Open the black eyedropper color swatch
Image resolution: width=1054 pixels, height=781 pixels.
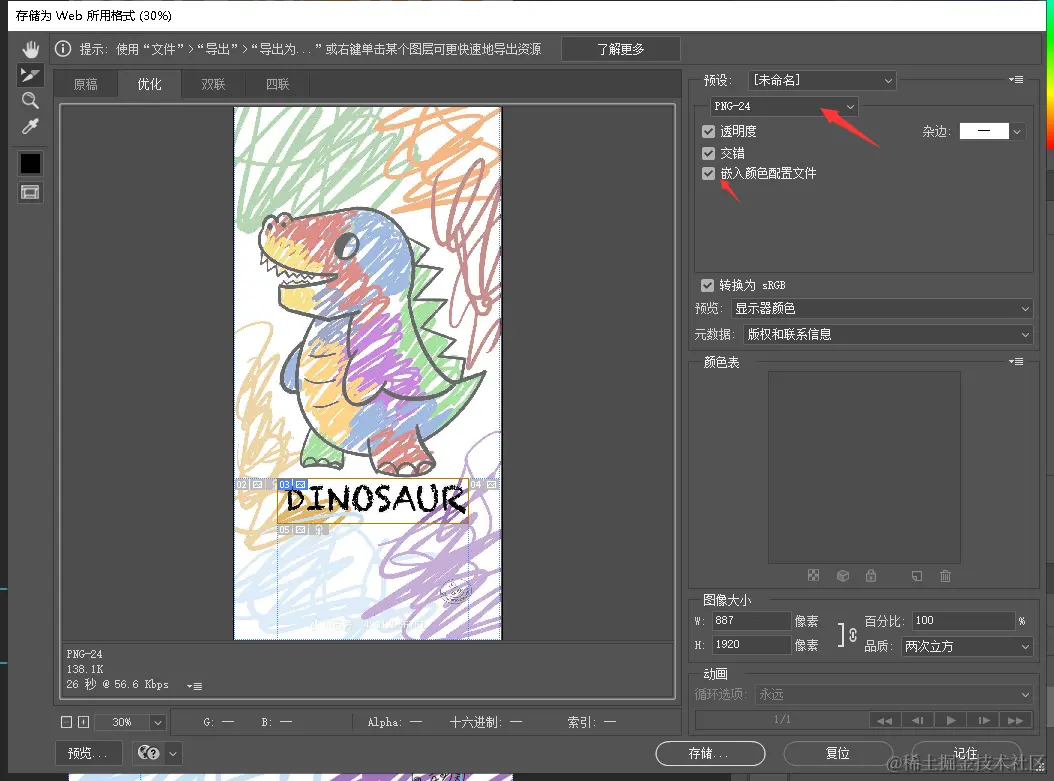[30, 163]
